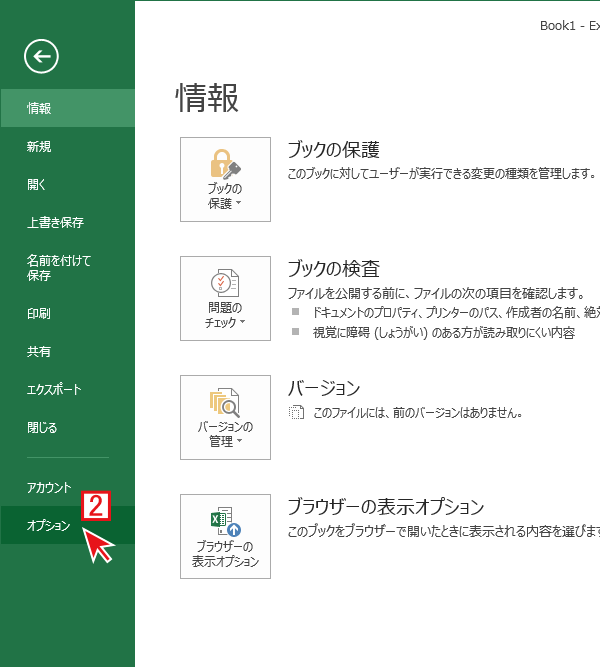
Task: Go back using the circled arrow icon
Action: [41, 57]
